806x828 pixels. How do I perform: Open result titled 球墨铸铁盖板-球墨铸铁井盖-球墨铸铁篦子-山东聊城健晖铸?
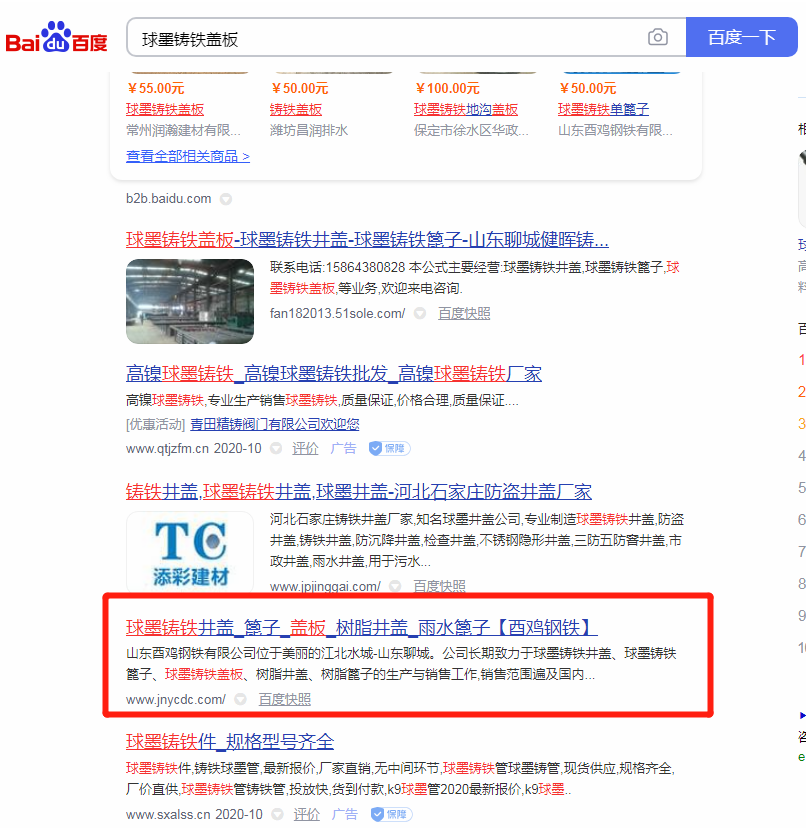[x=367, y=240]
